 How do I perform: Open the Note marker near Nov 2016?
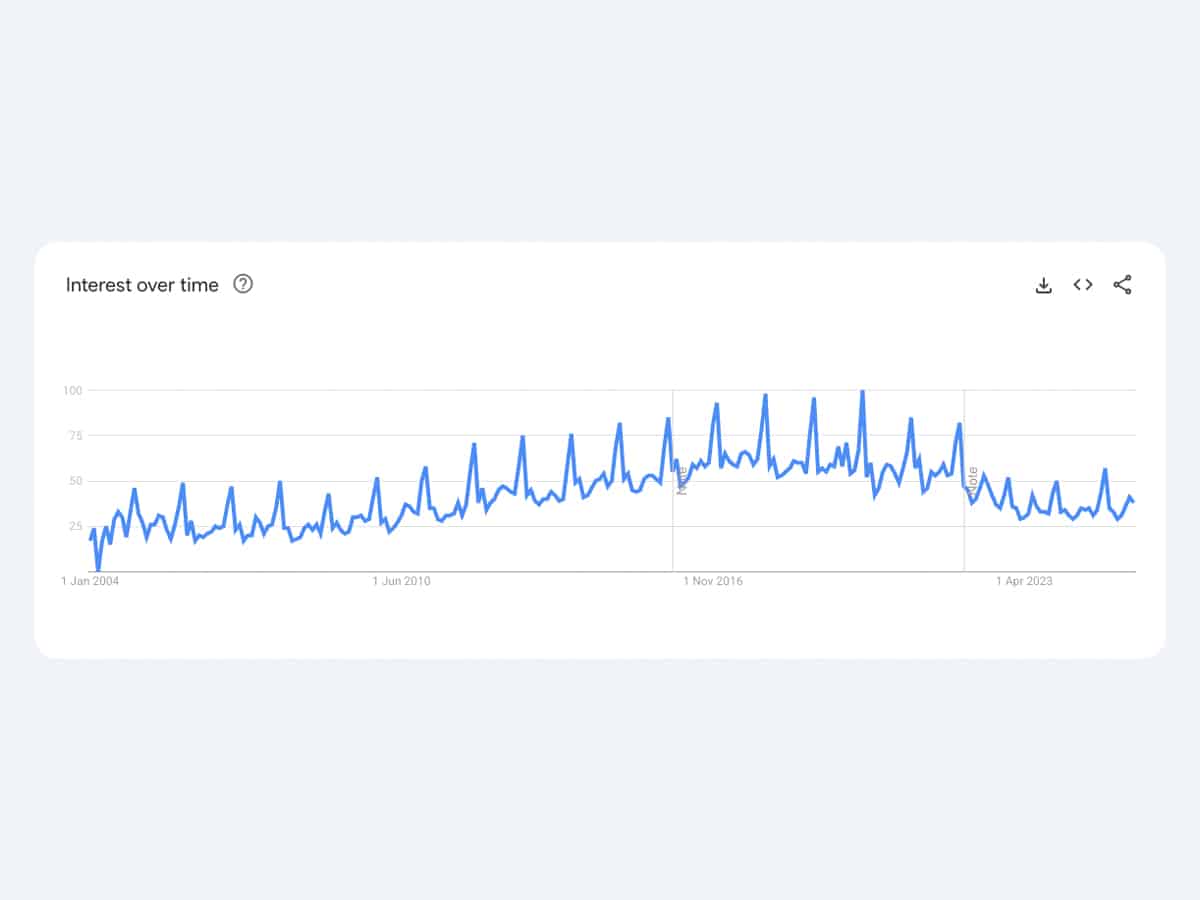coord(682,480)
